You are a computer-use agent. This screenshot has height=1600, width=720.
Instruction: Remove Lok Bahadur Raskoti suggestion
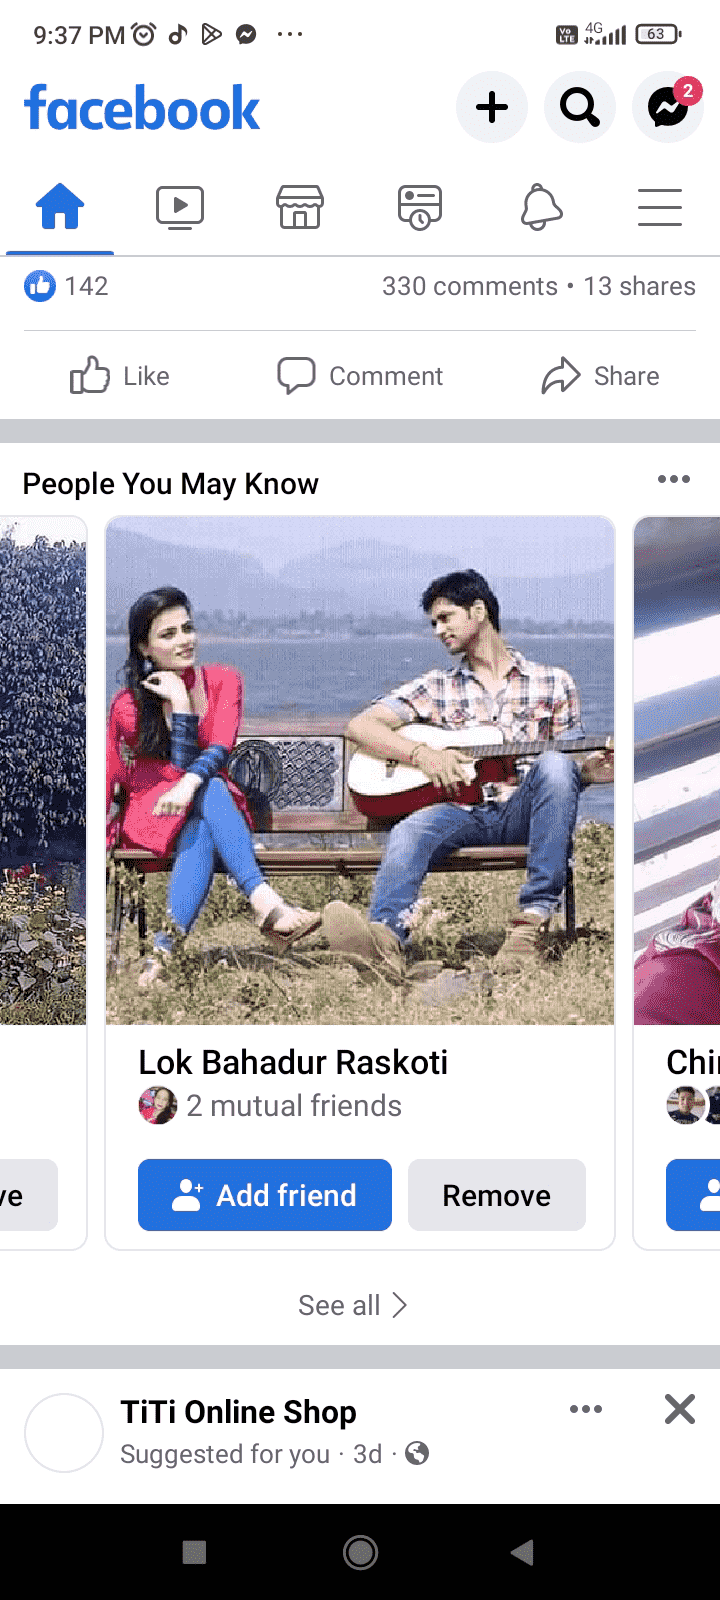point(497,1195)
